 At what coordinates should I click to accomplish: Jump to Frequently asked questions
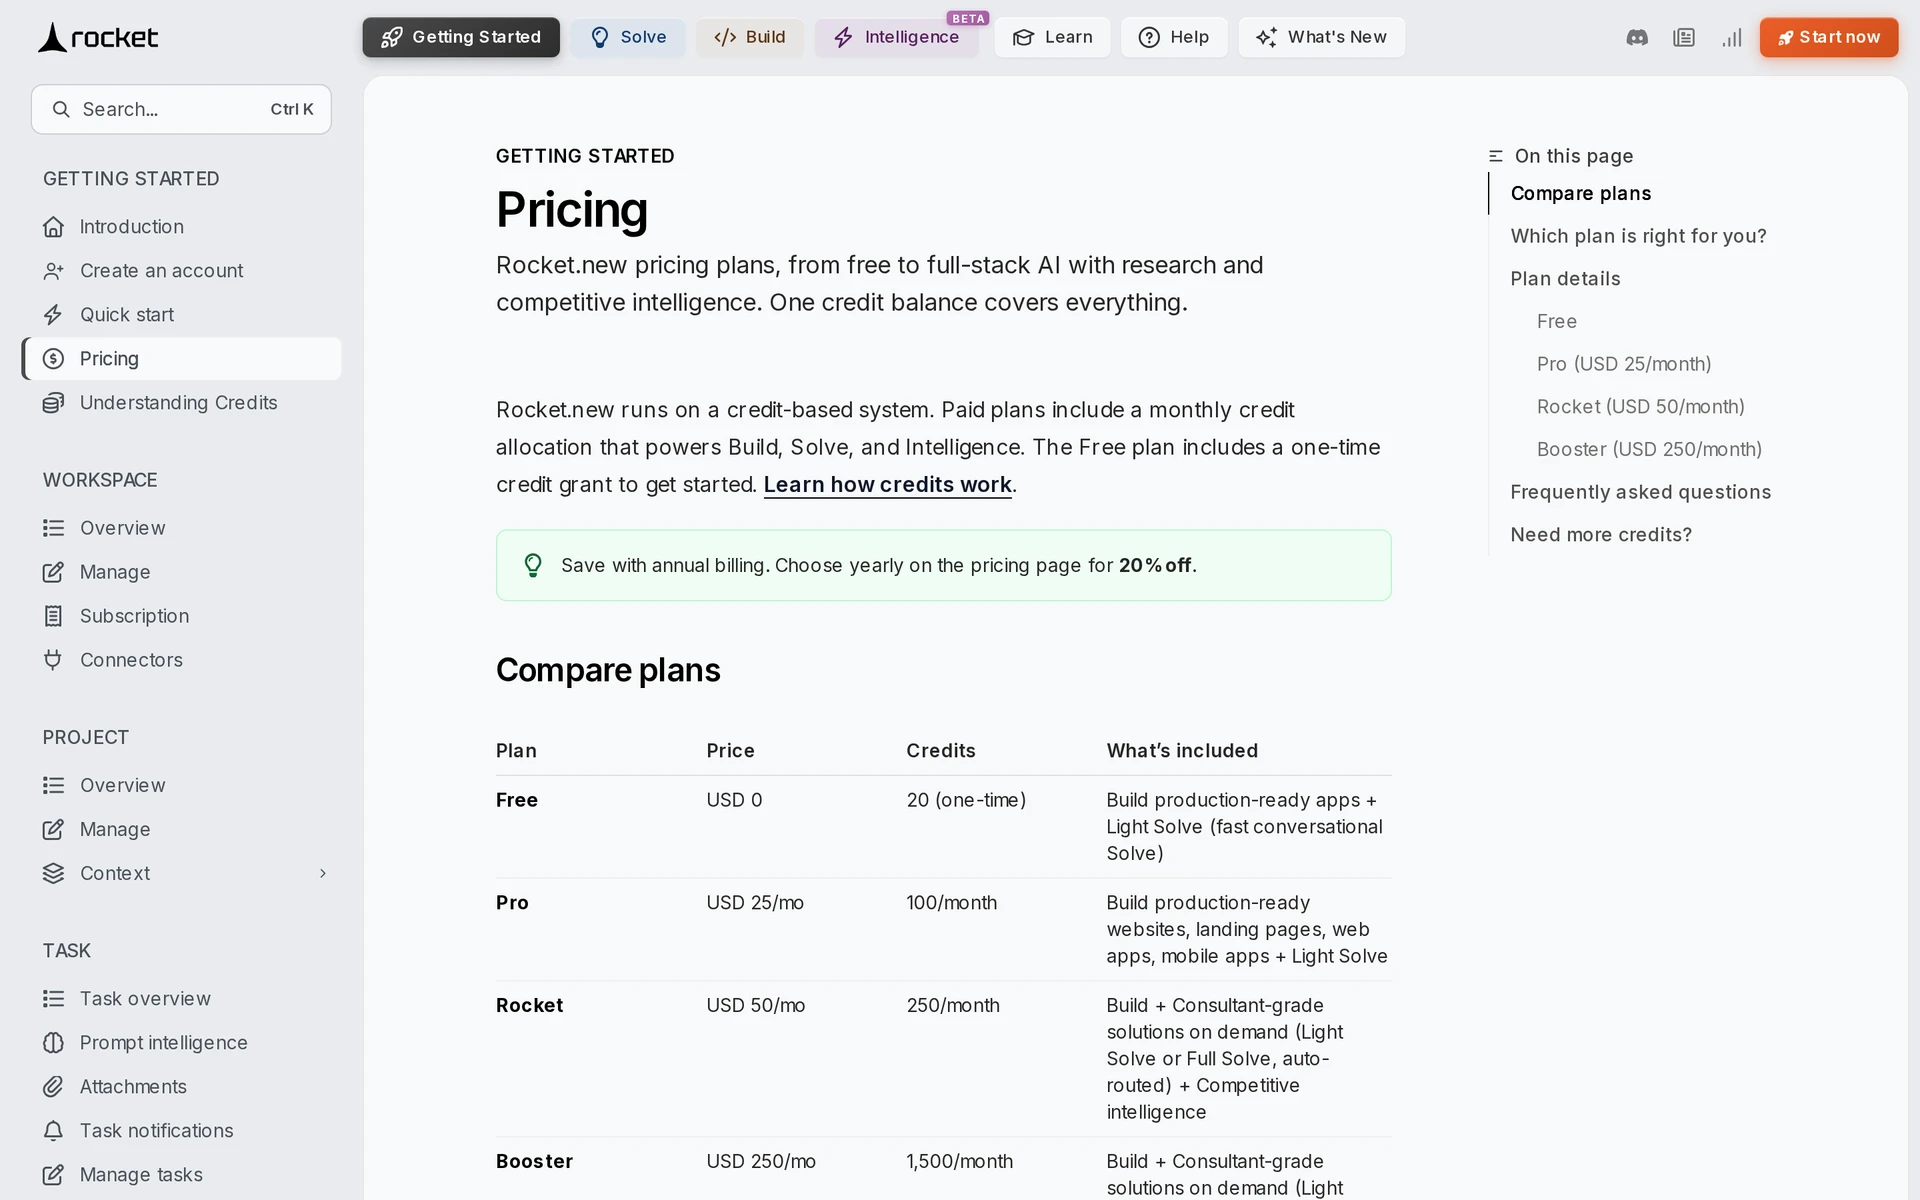[1640, 492]
